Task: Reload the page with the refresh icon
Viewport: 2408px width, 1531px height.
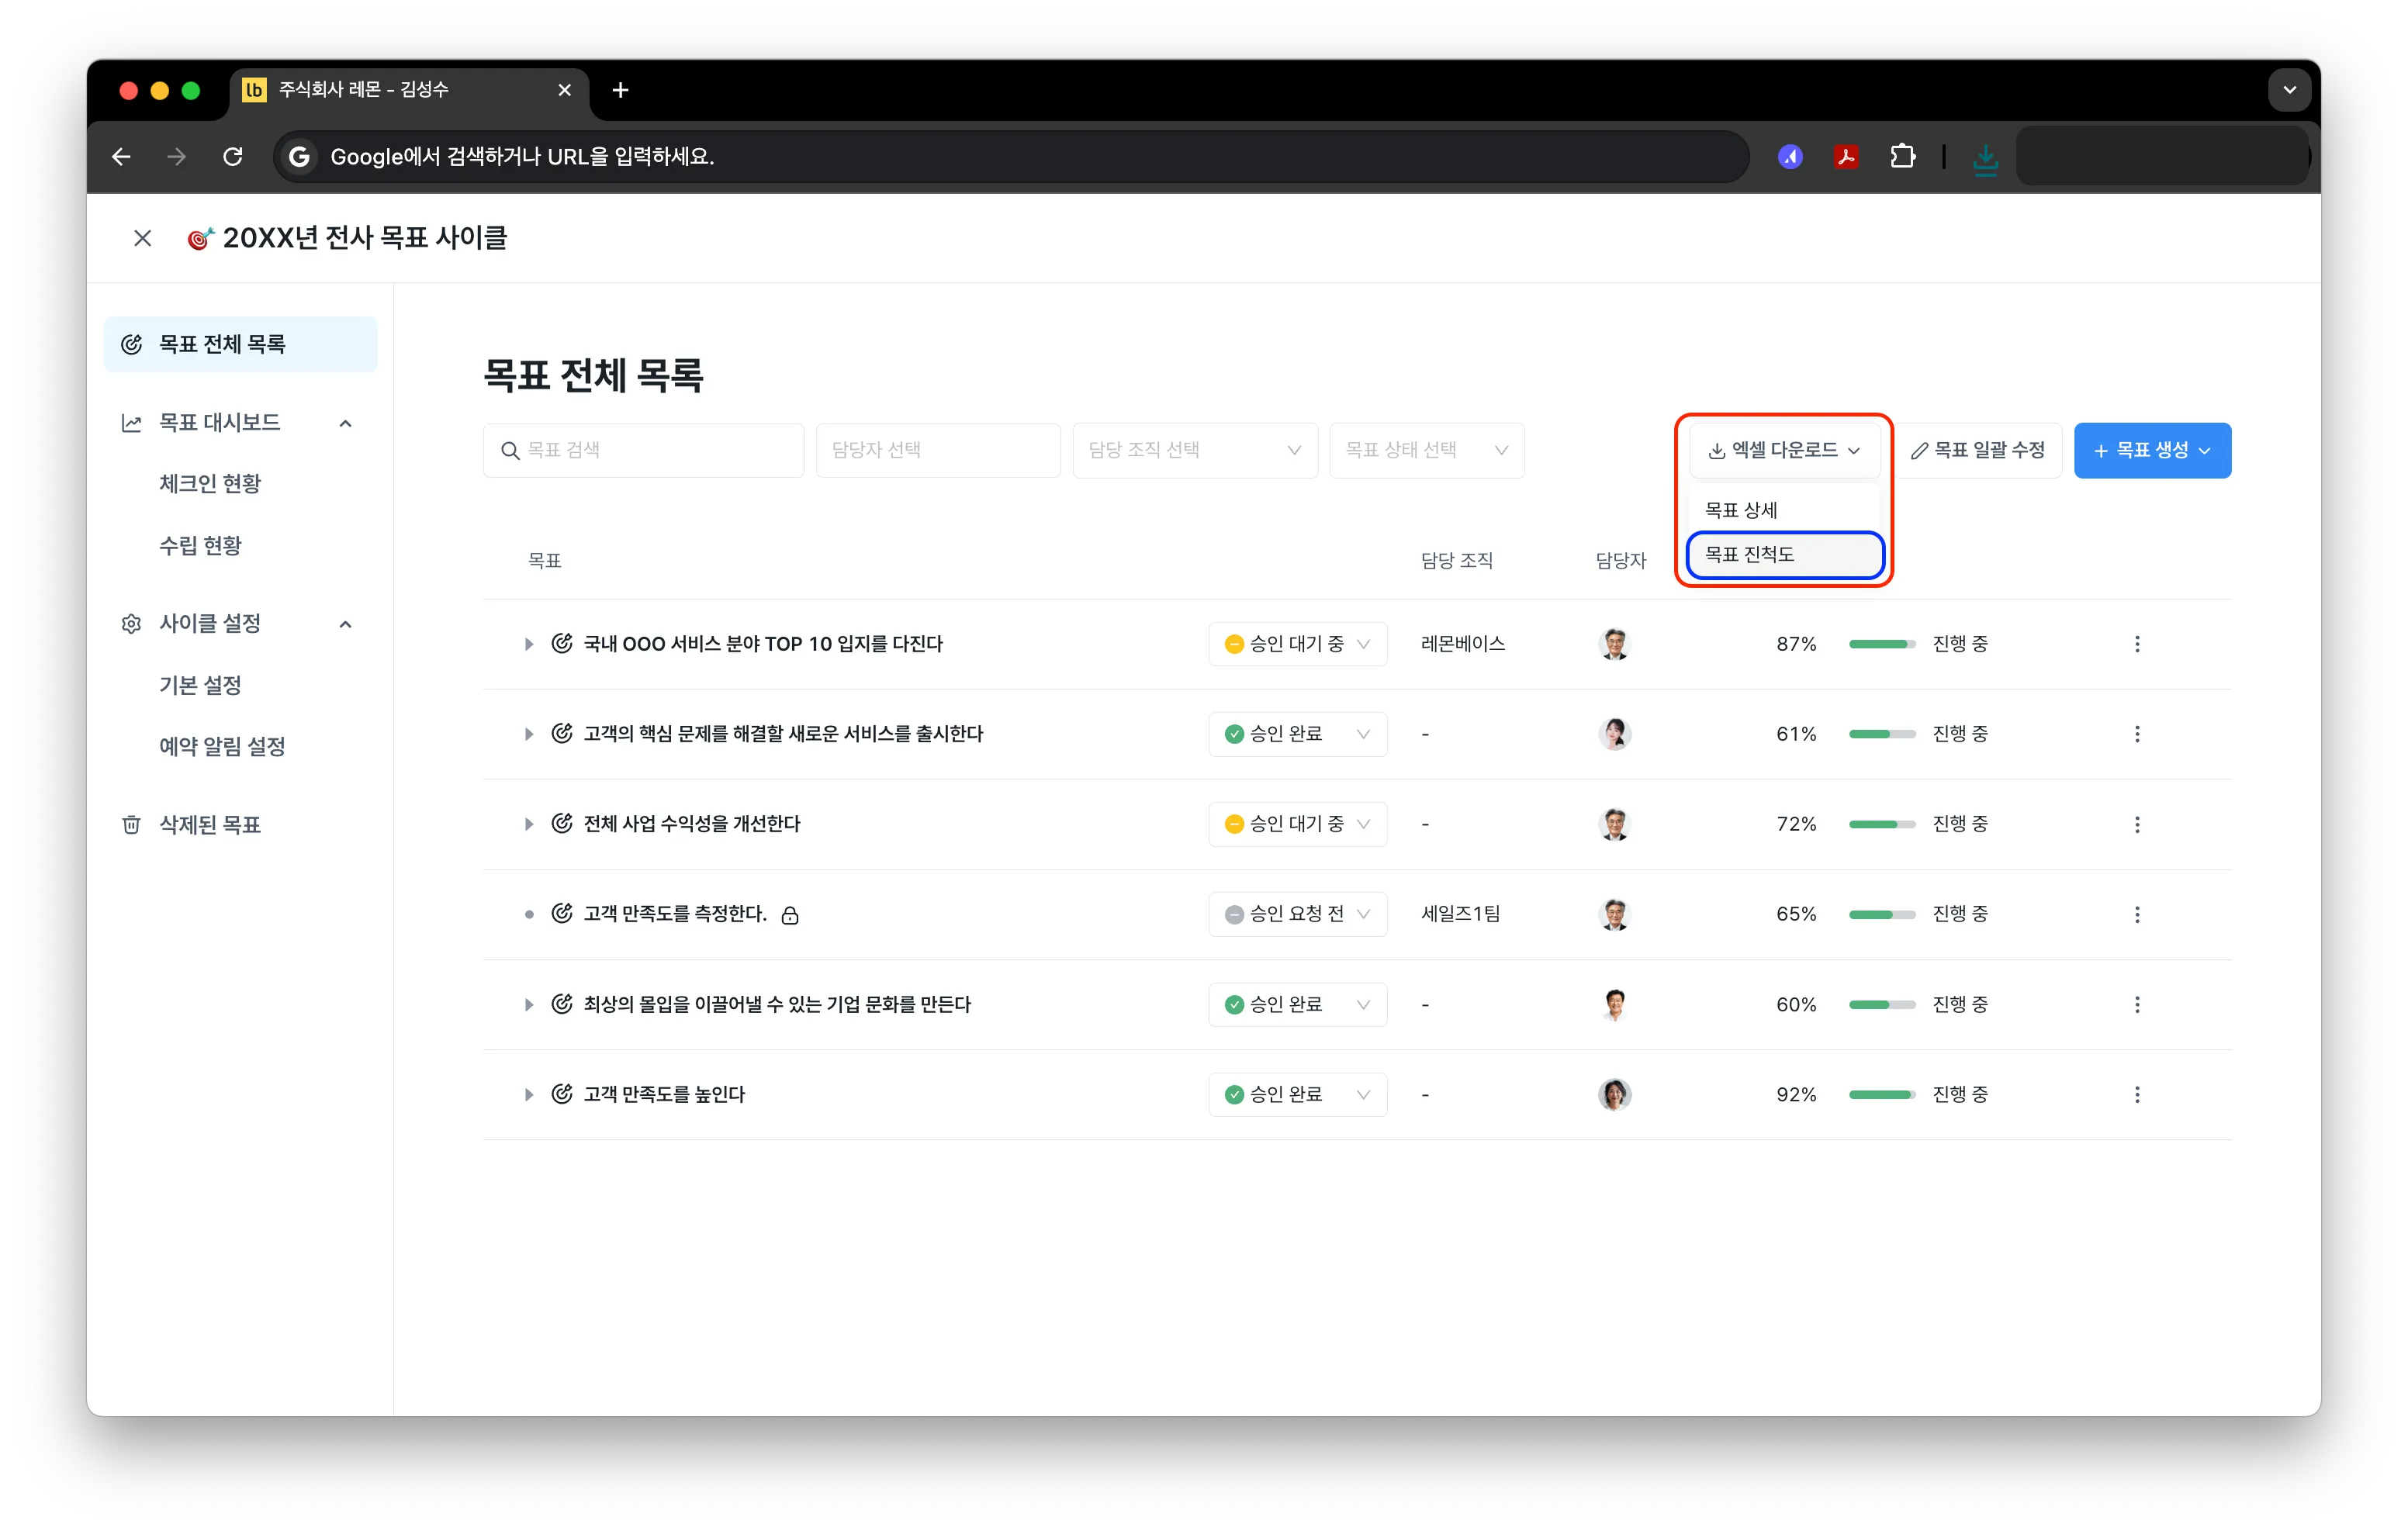Action: 232,157
